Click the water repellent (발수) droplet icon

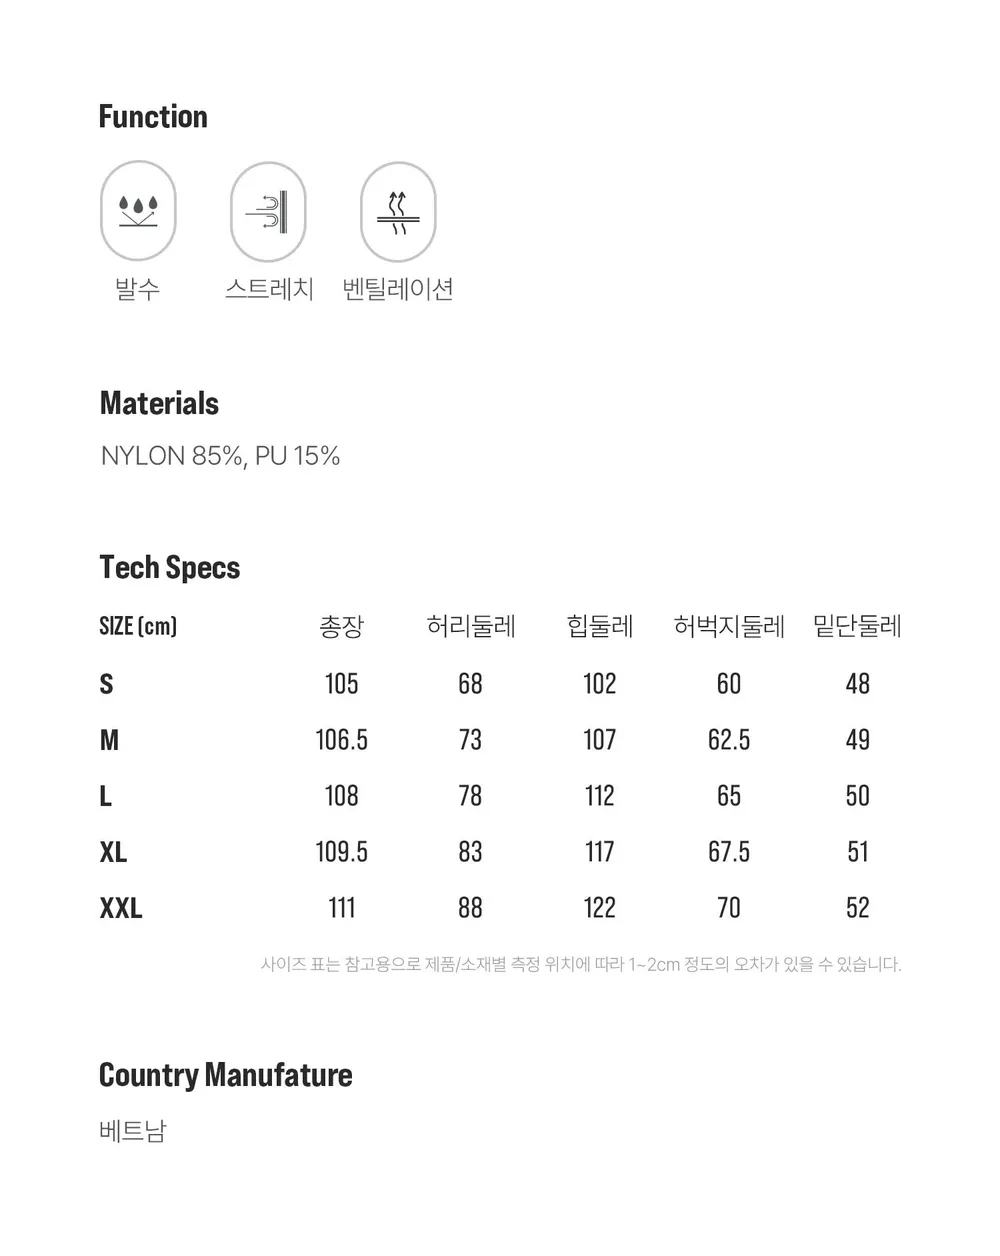coord(138,211)
